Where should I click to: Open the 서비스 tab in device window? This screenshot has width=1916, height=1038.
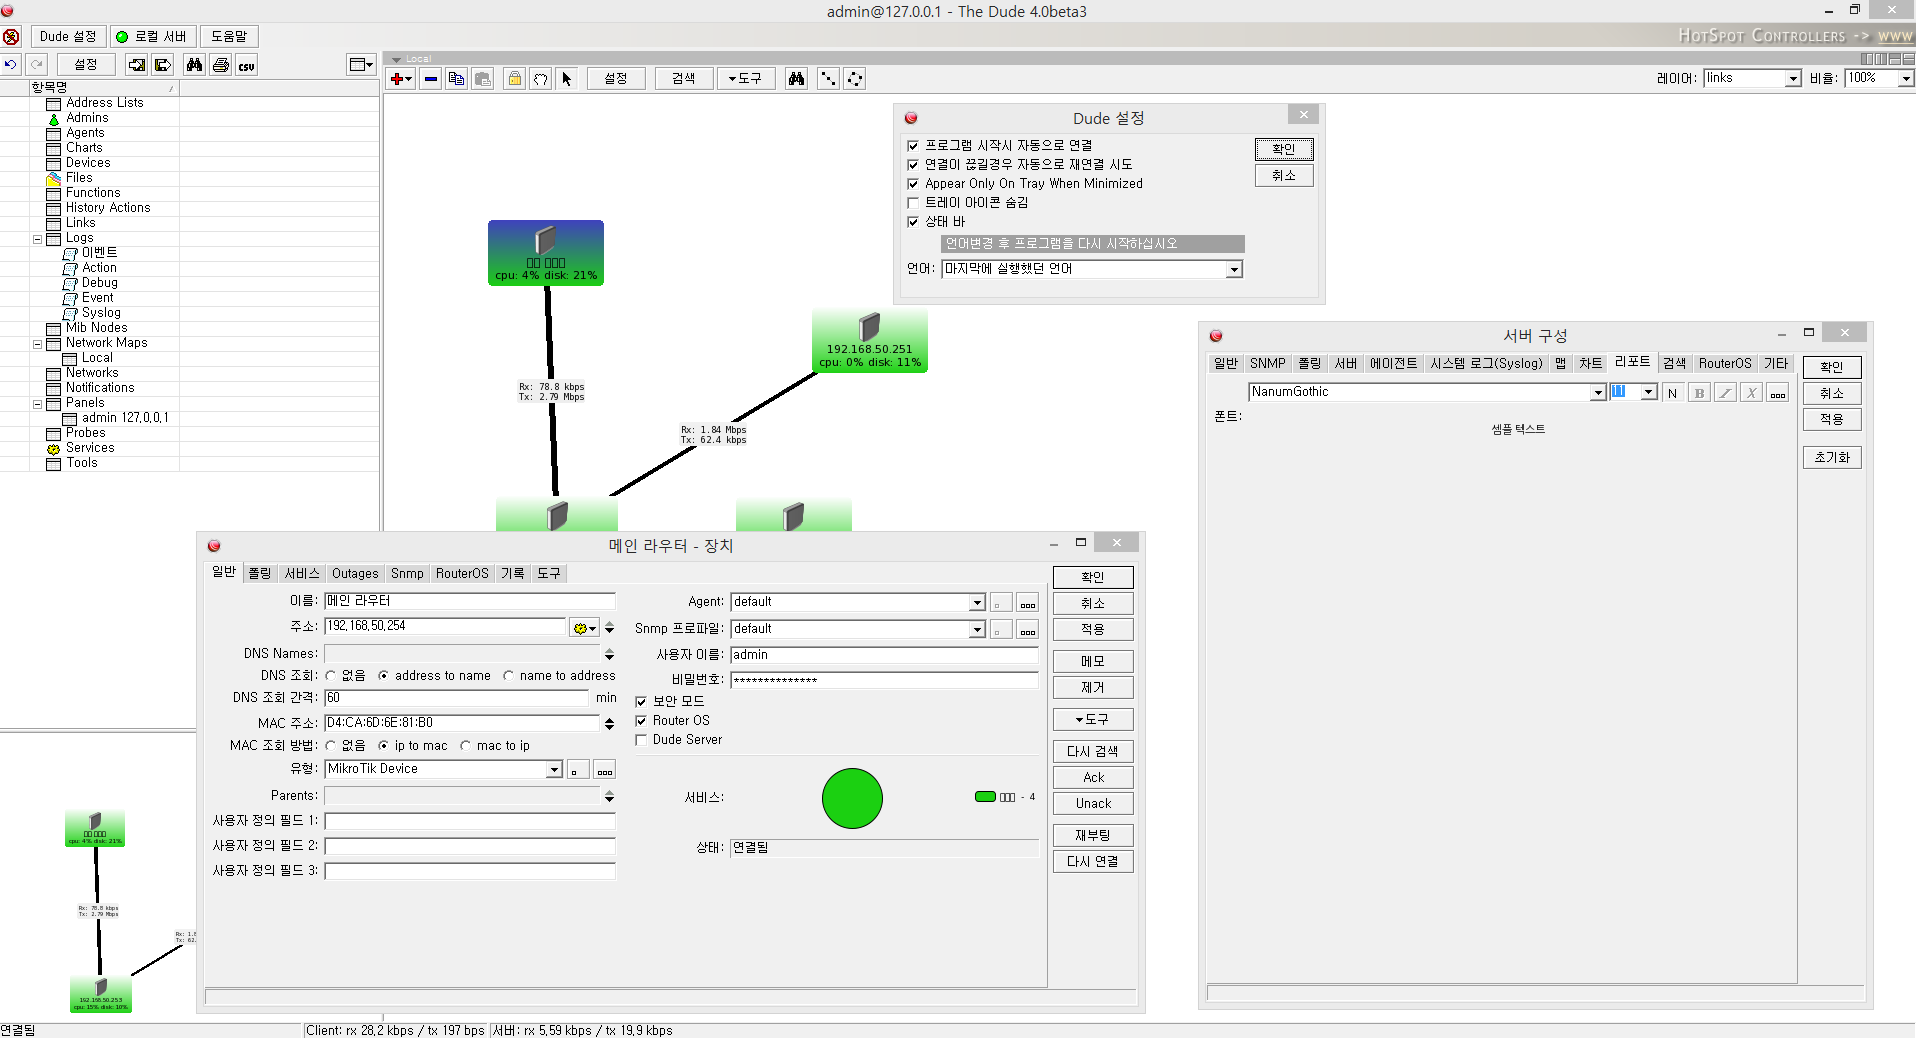click(302, 574)
